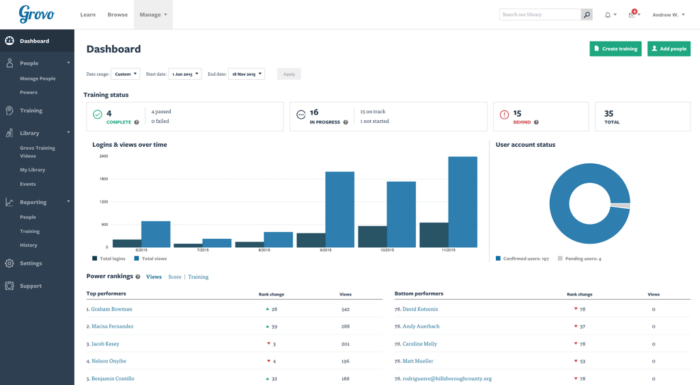The height and width of the screenshot is (385, 700).
Task: Open the Date range Custom dropdown
Action: pyautogui.click(x=125, y=74)
